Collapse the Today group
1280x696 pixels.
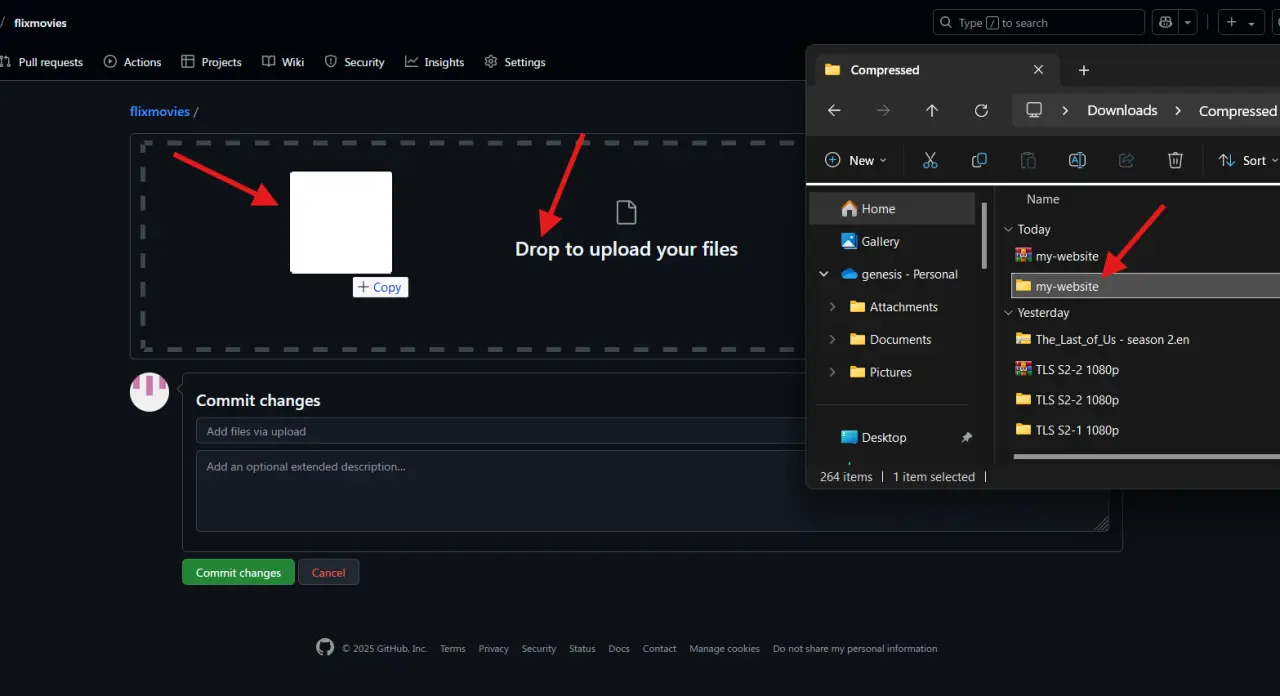point(1009,229)
